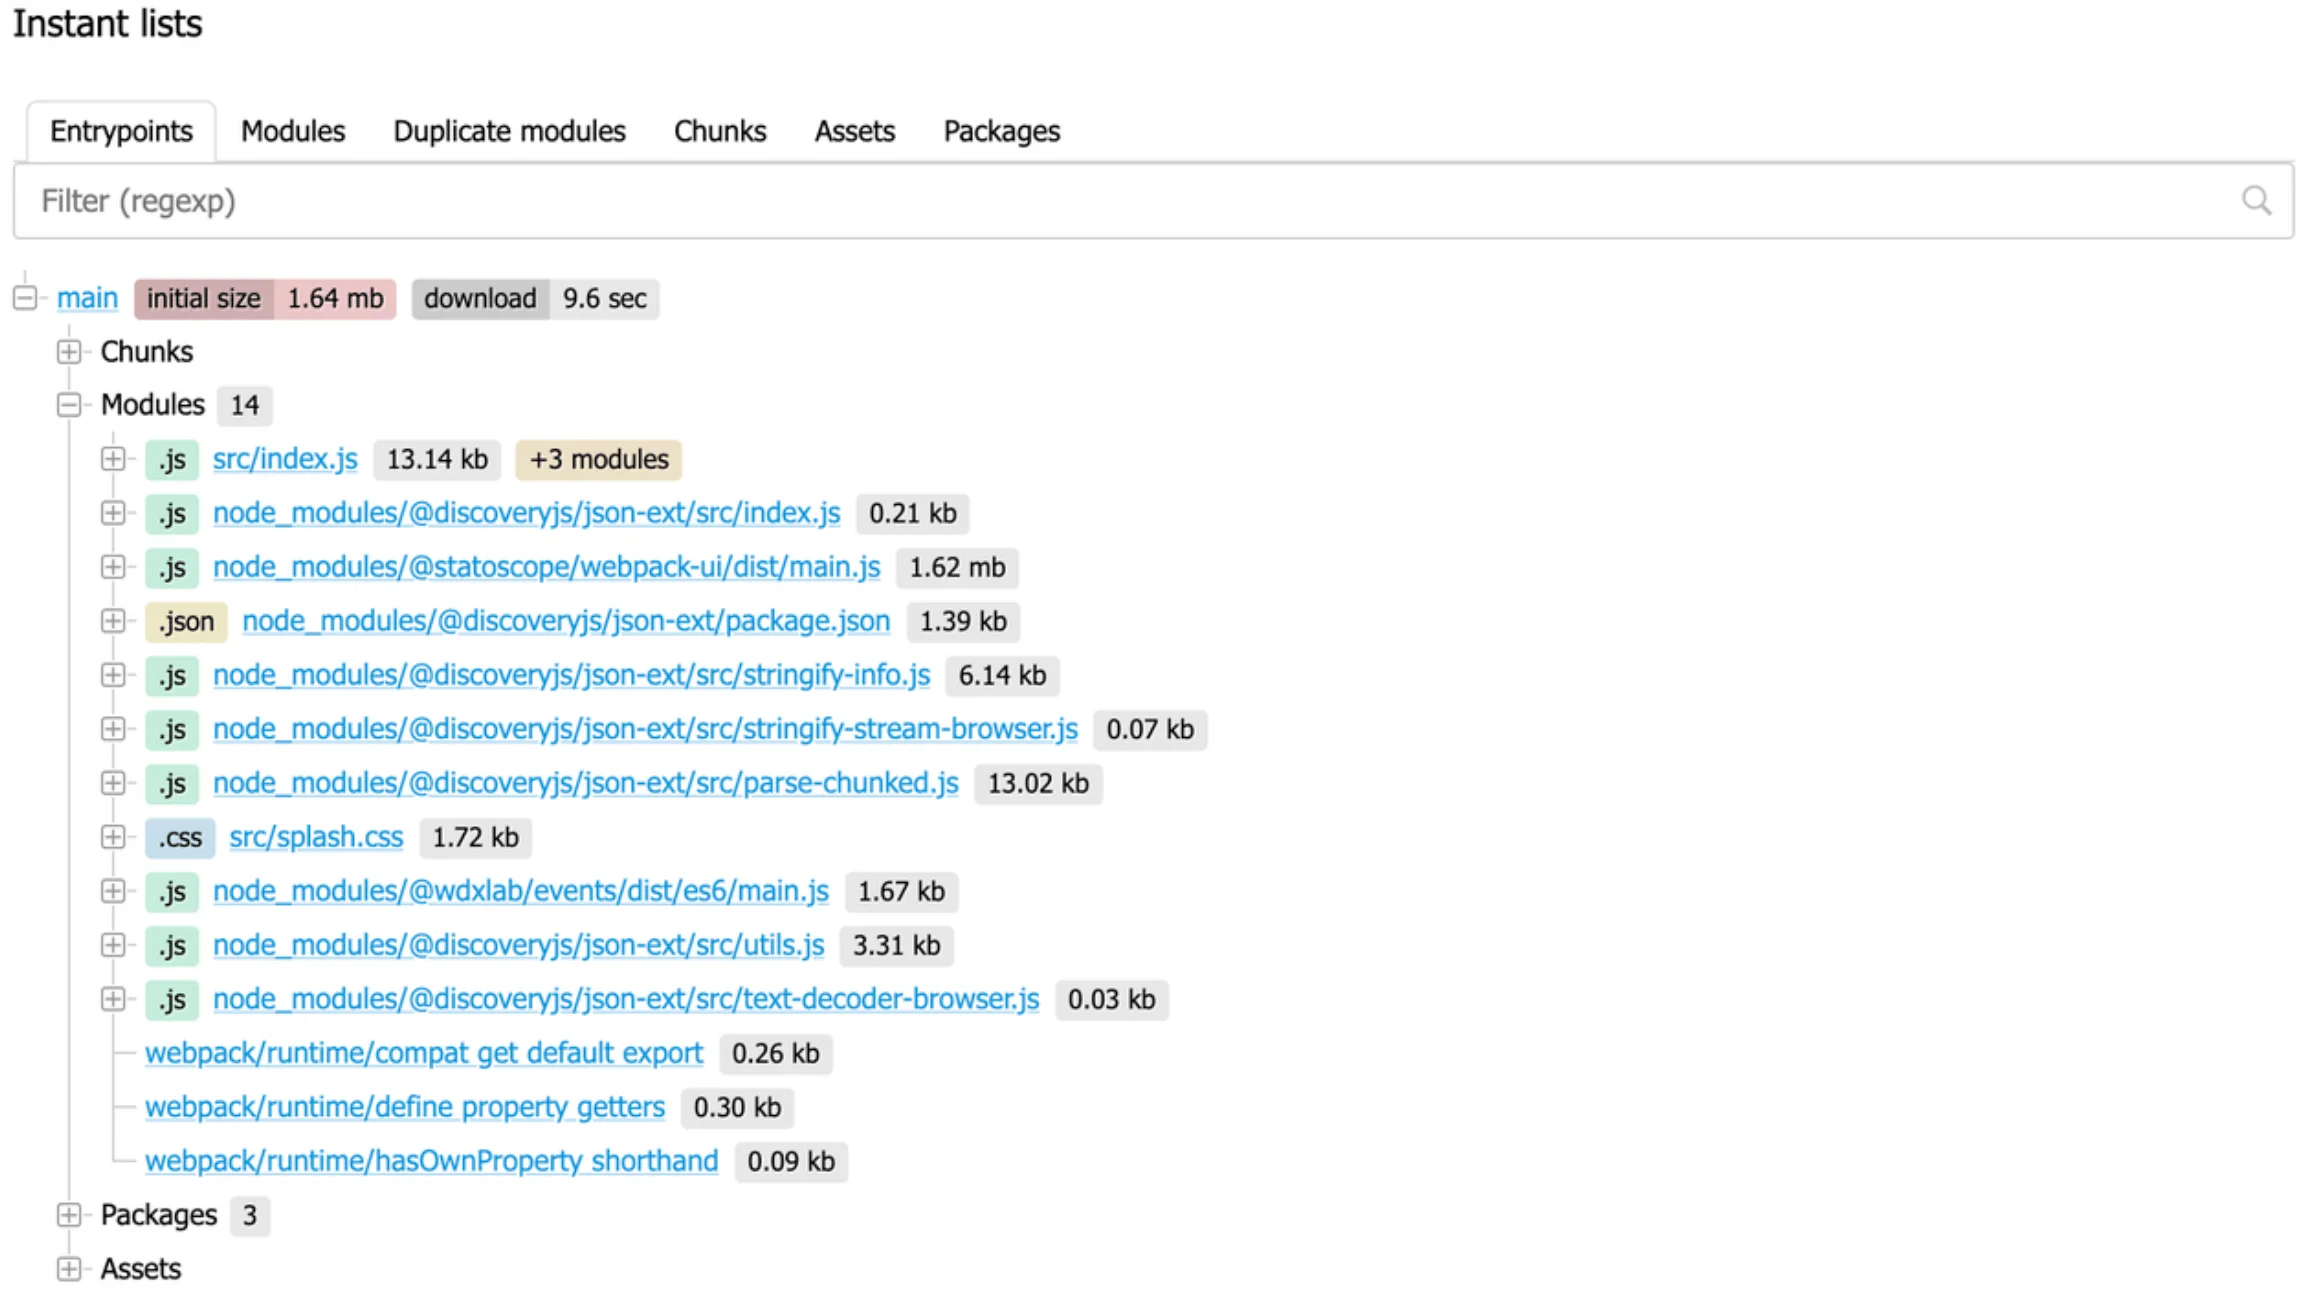The image size is (2304, 1298).
Task: Expand the webpack-ui/dist/main.js module row
Action: pyautogui.click(x=113, y=567)
